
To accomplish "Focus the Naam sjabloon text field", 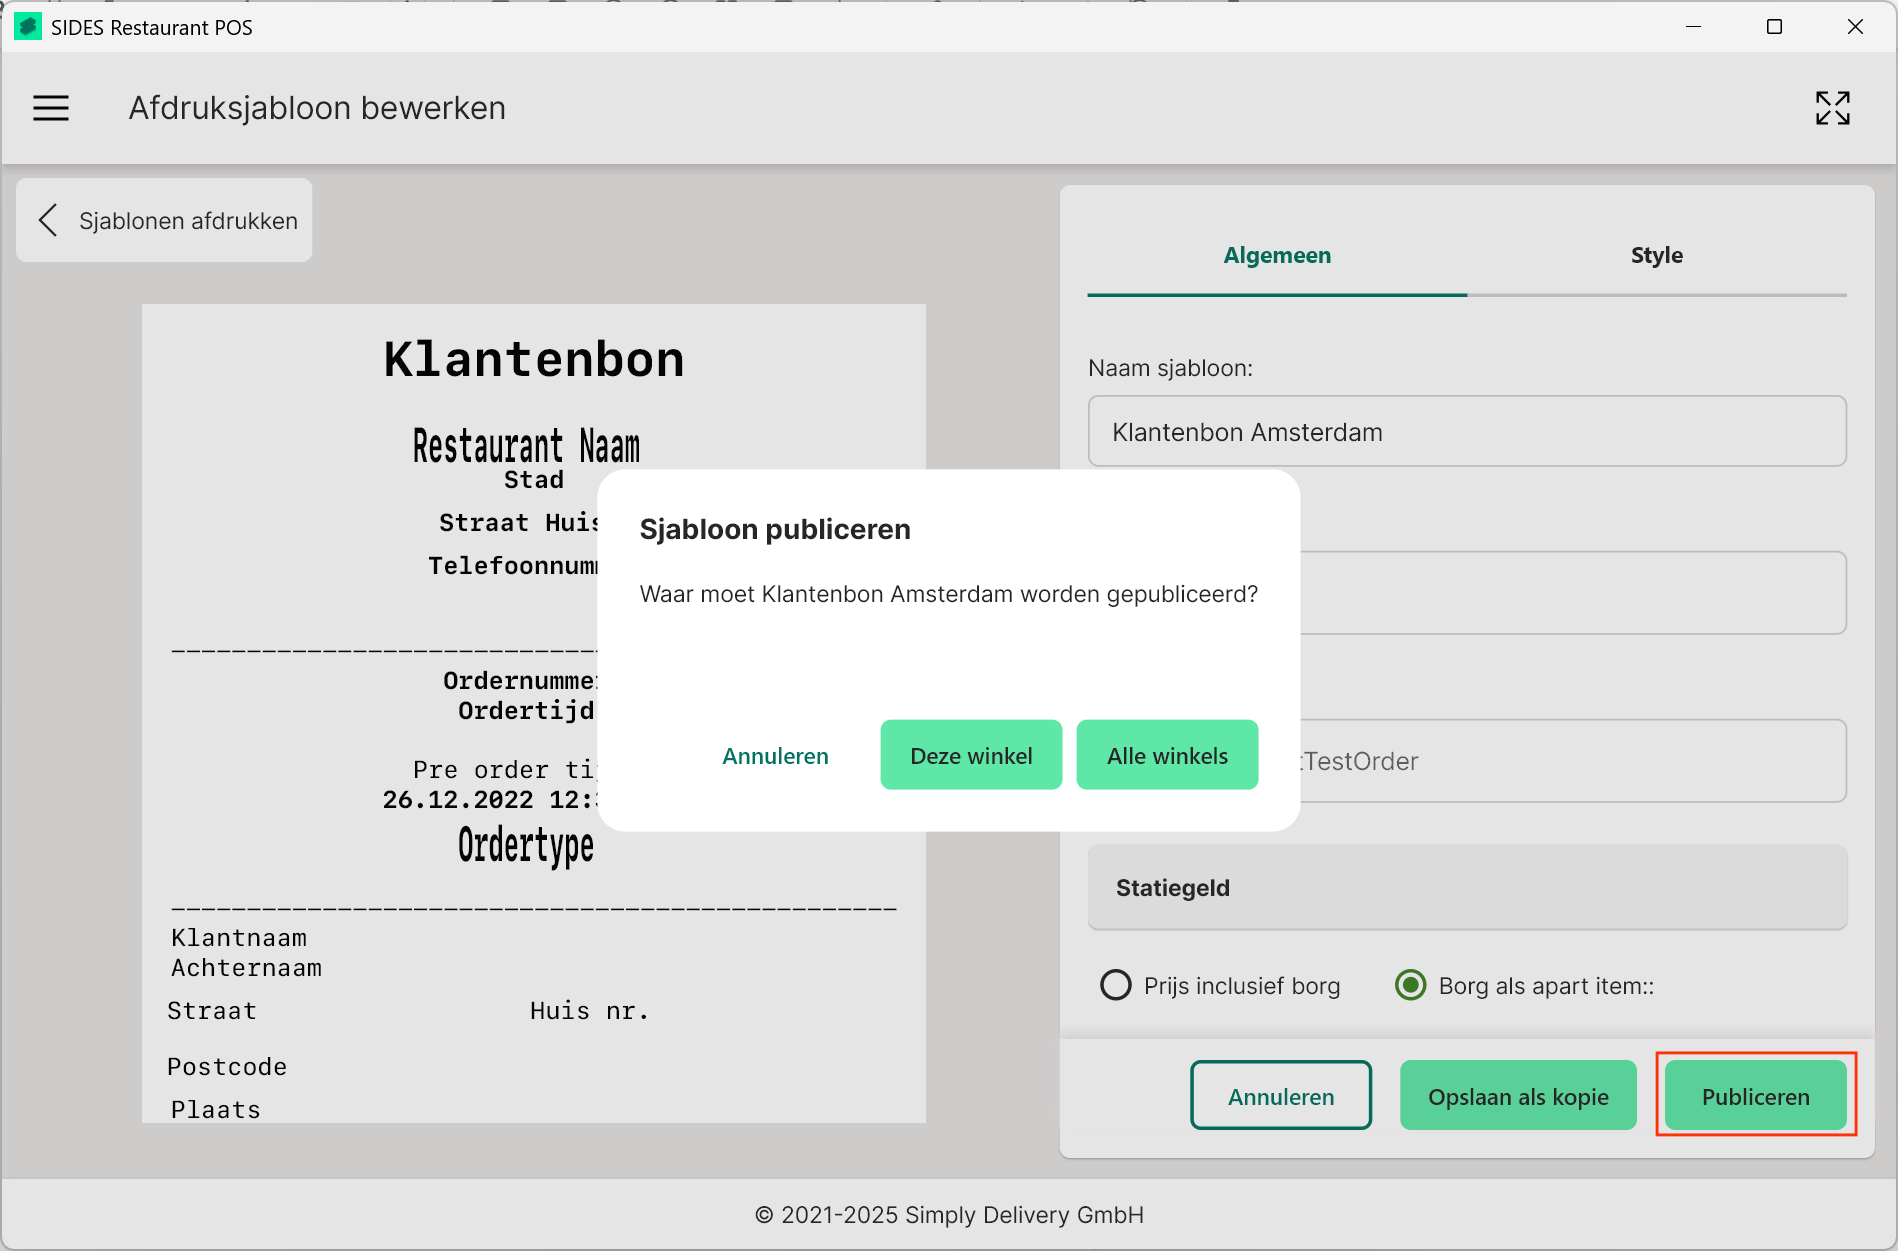I will (1467, 432).
